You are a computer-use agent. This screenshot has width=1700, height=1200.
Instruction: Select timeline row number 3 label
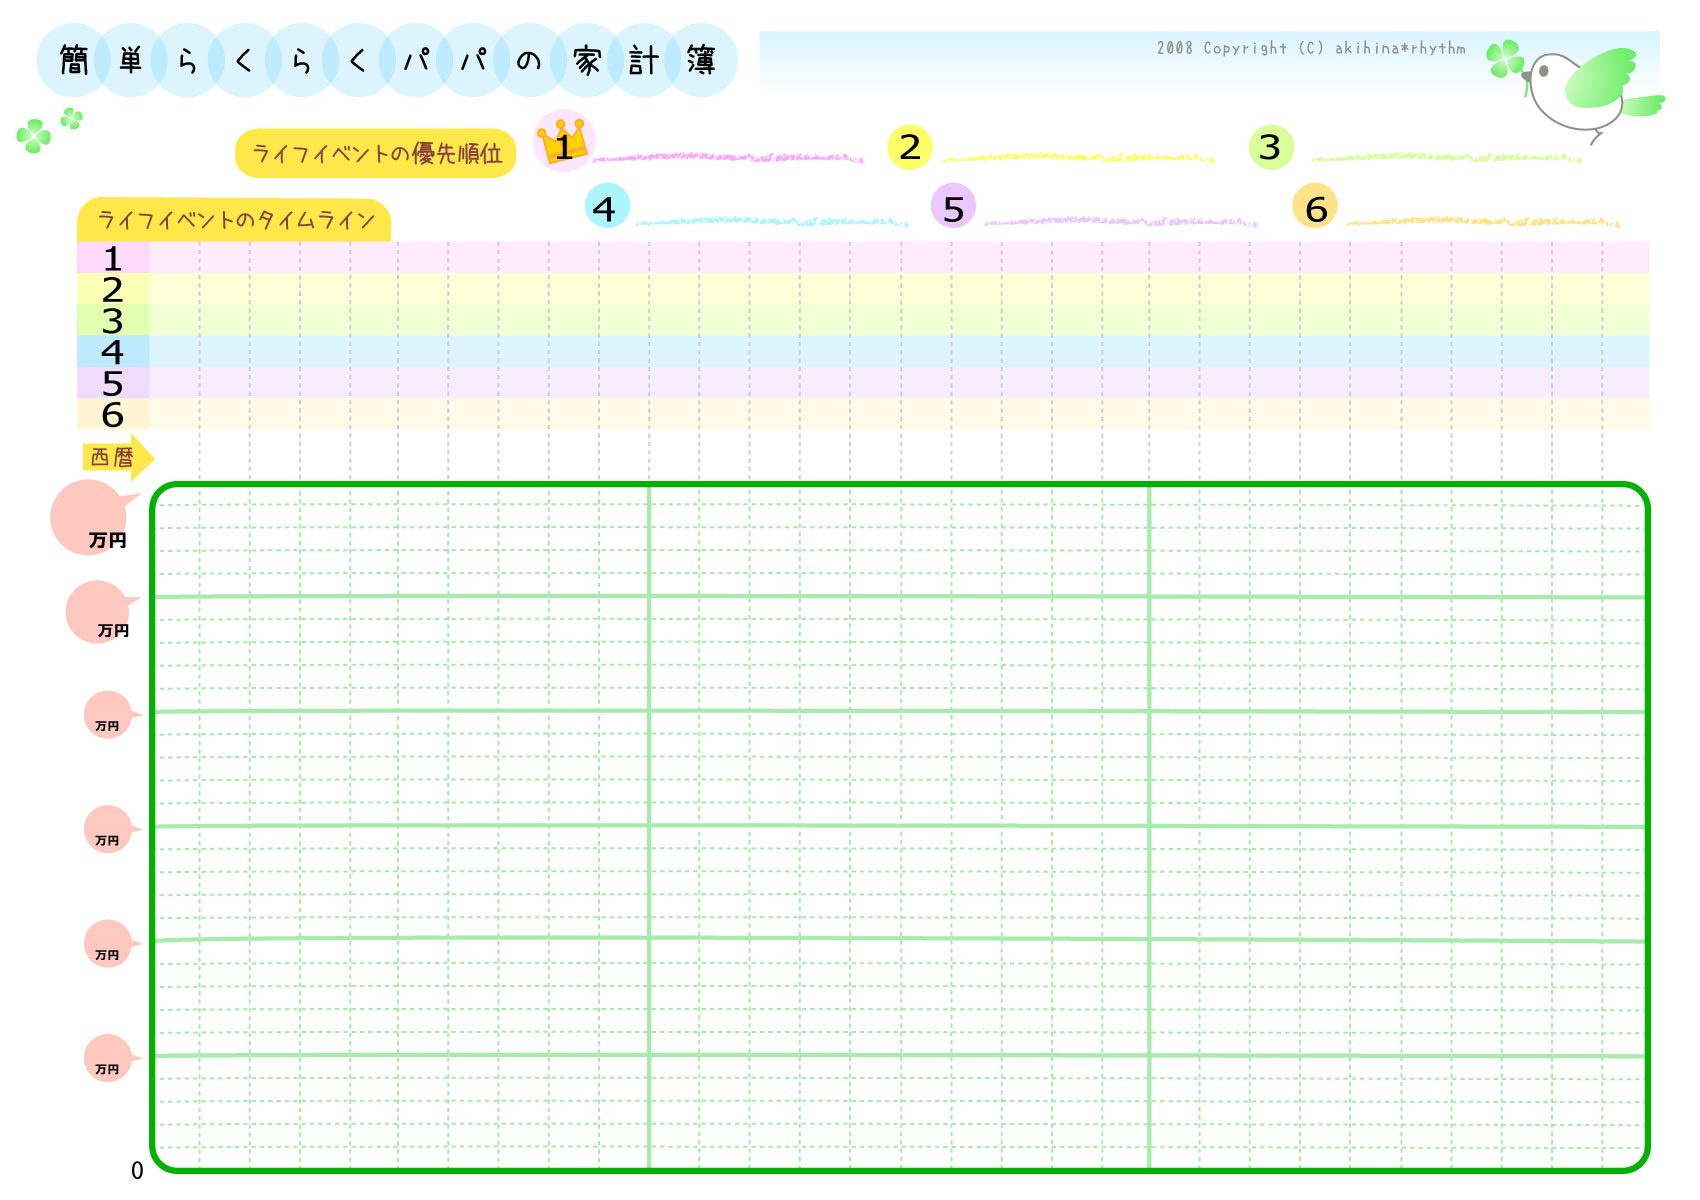pyautogui.click(x=113, y=320)
